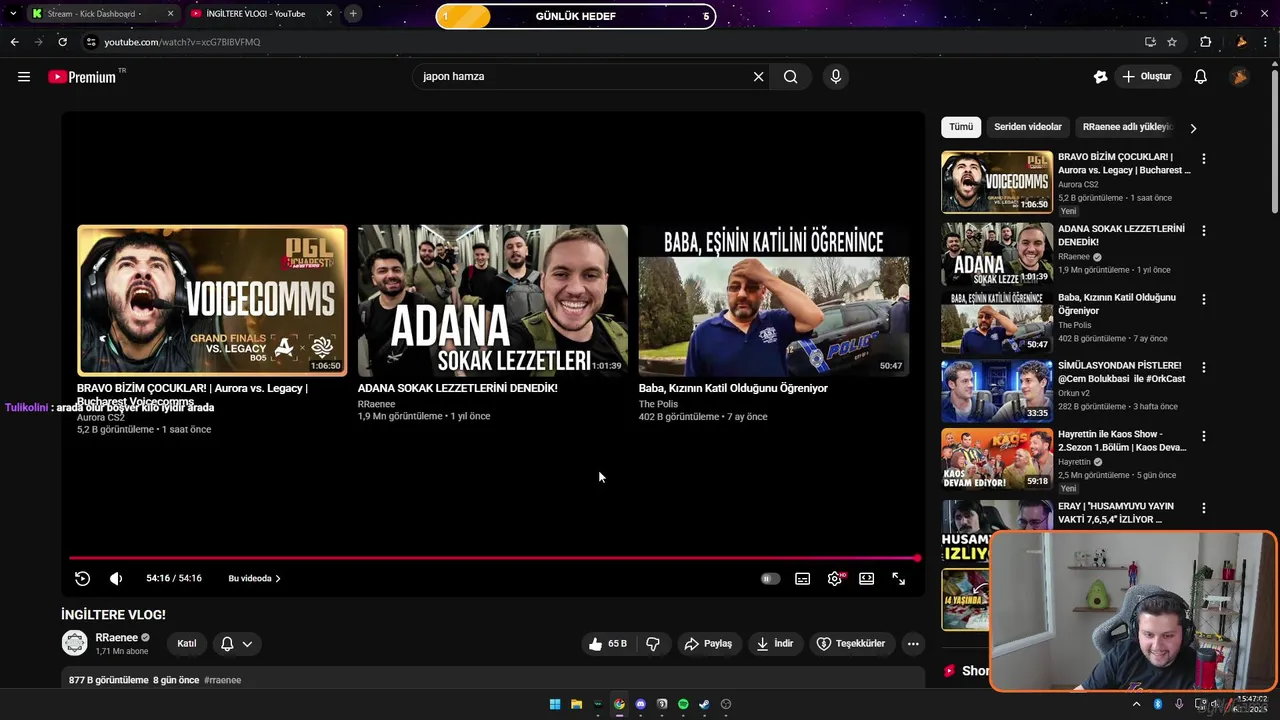Screen dimensions: 1280x720
Task: Click the #rraenee hashtag link
Action: [222, 680]
